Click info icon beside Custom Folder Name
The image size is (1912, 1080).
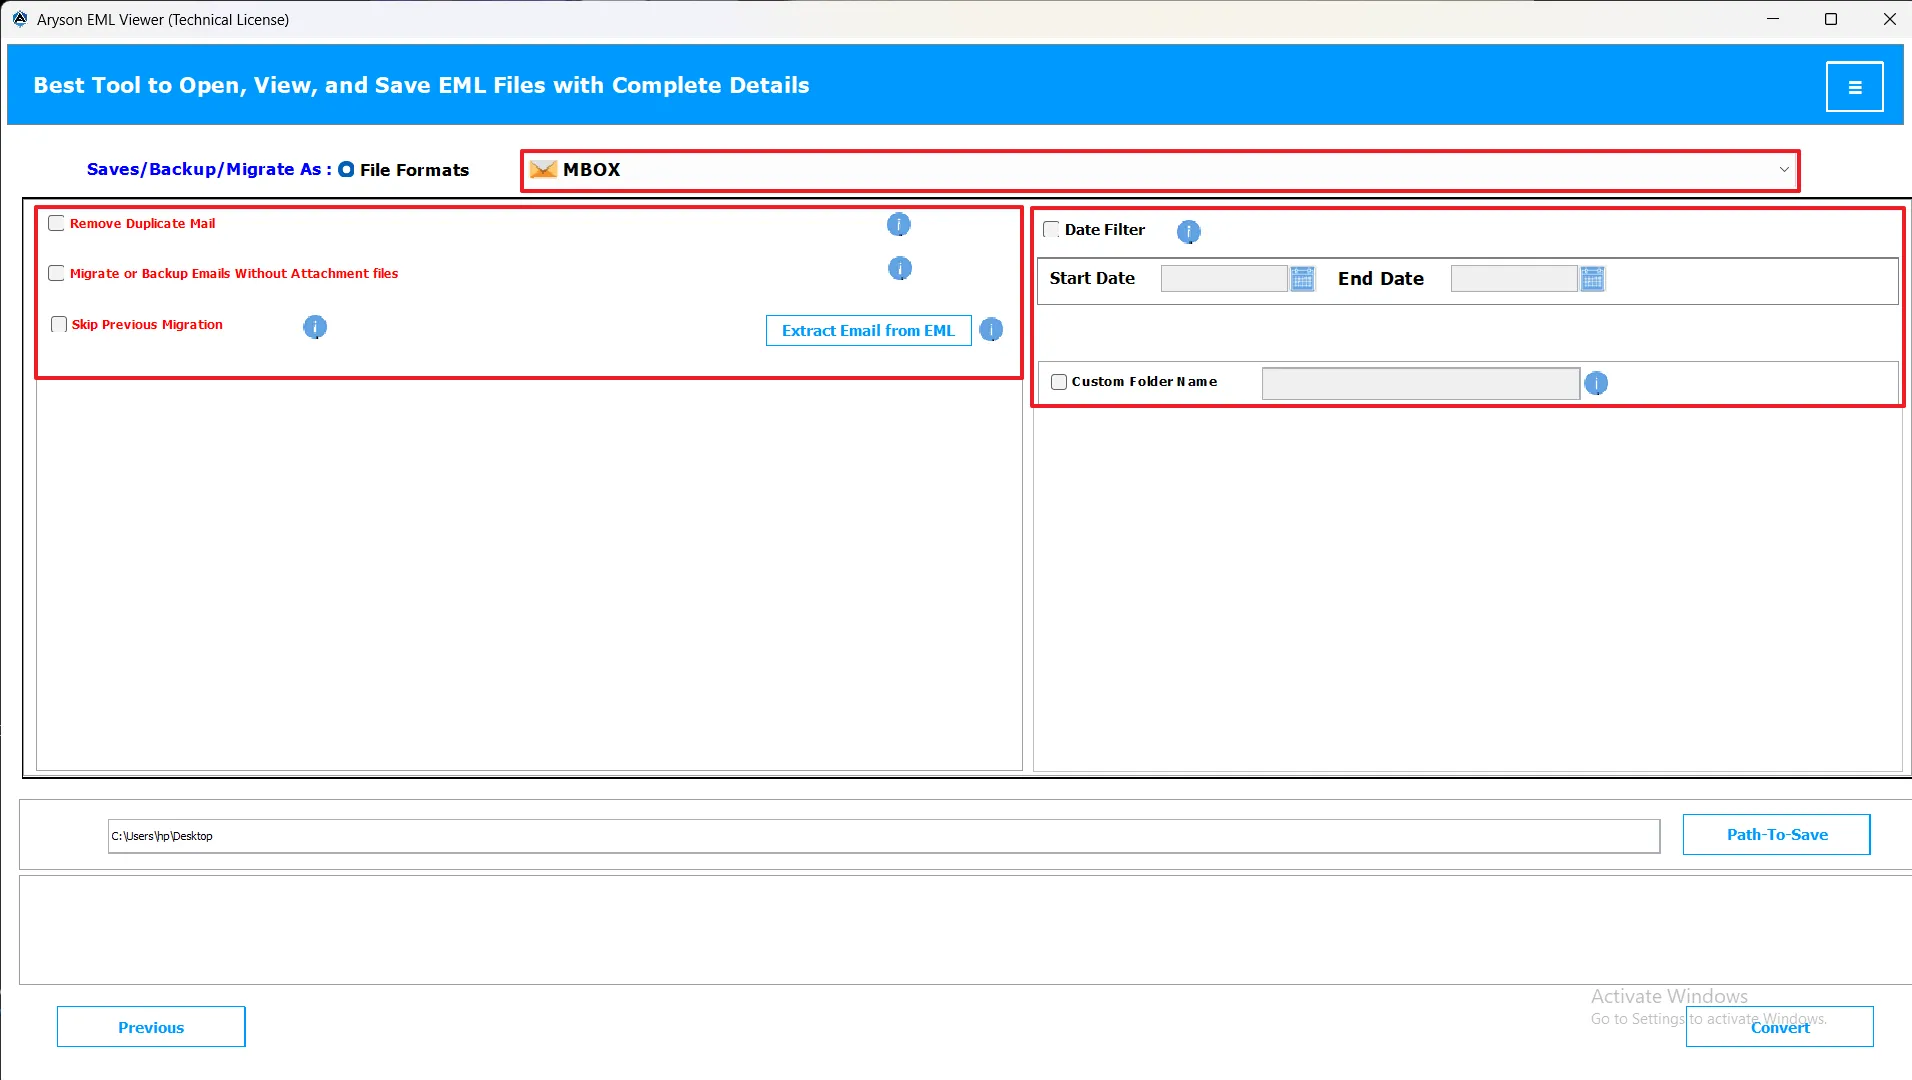click(x=1595, y=383)
